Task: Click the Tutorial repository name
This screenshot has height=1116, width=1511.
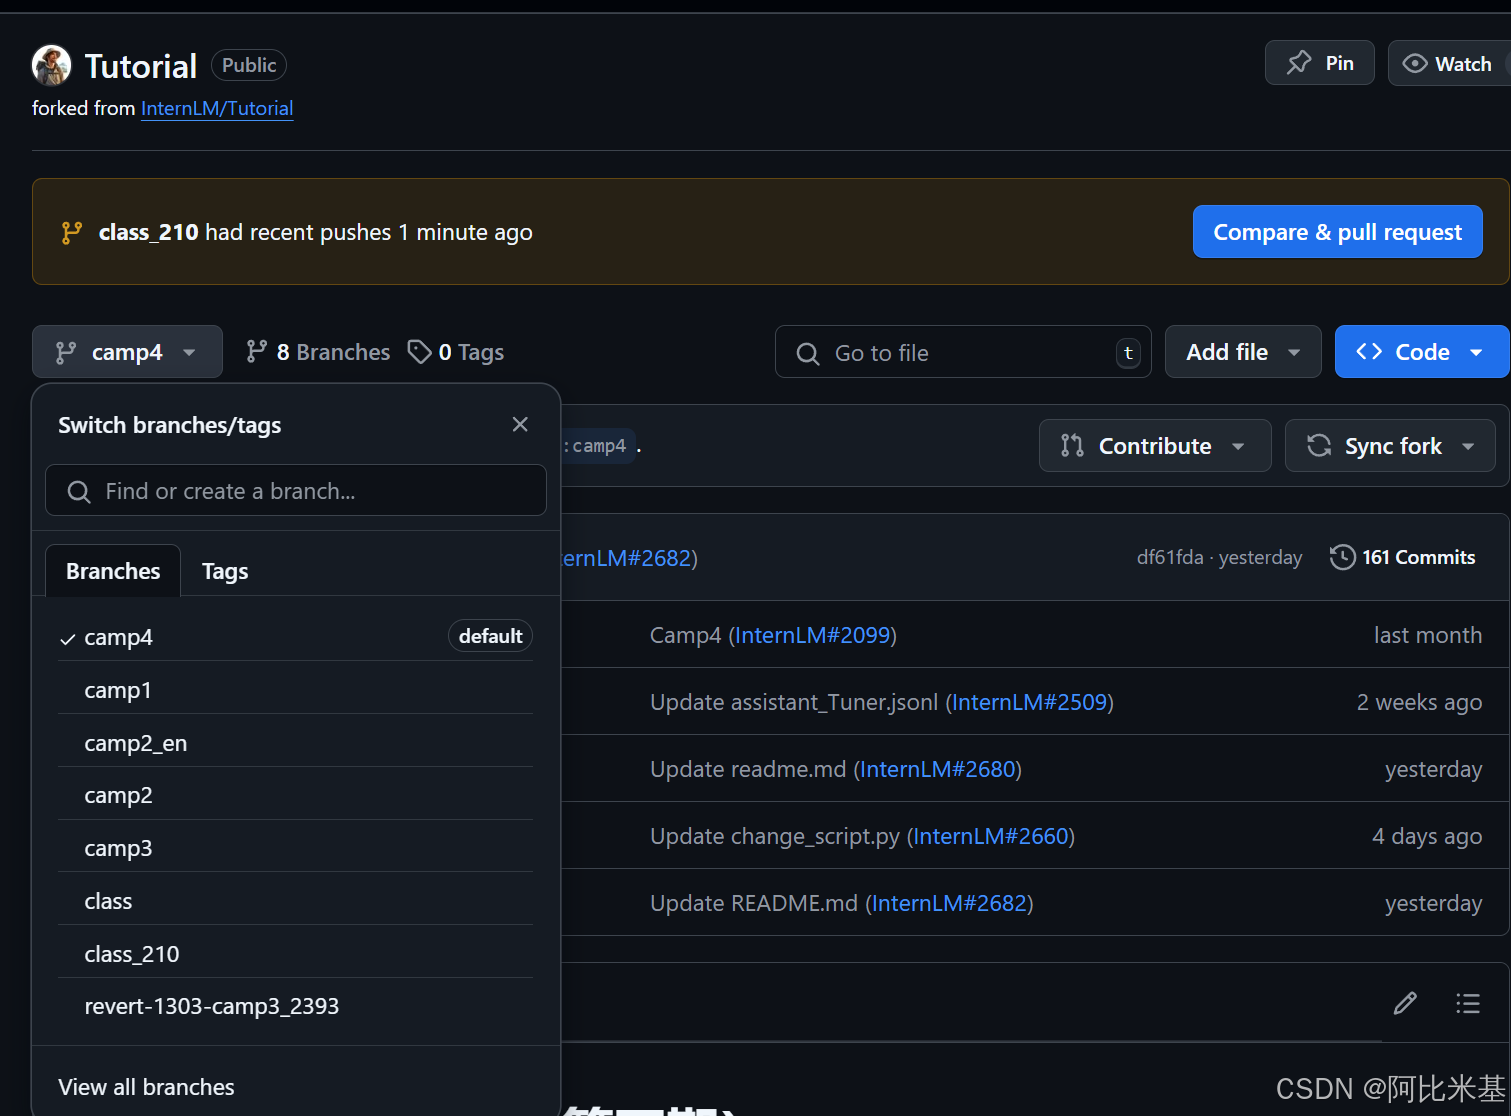Action: [x=141, y=66]
